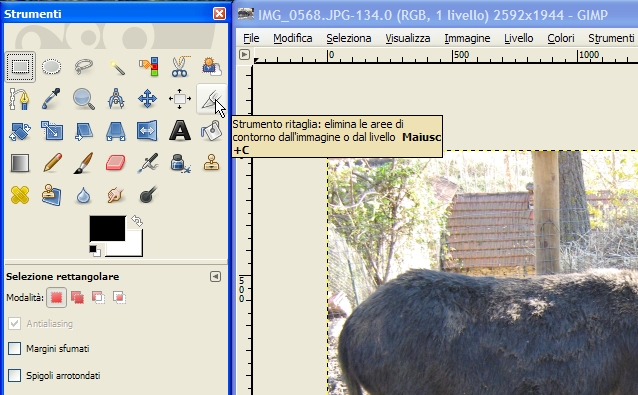The height and width of the screenshot is (395, 638).
Task: Reset colors to default black and white
Action: 95,251
